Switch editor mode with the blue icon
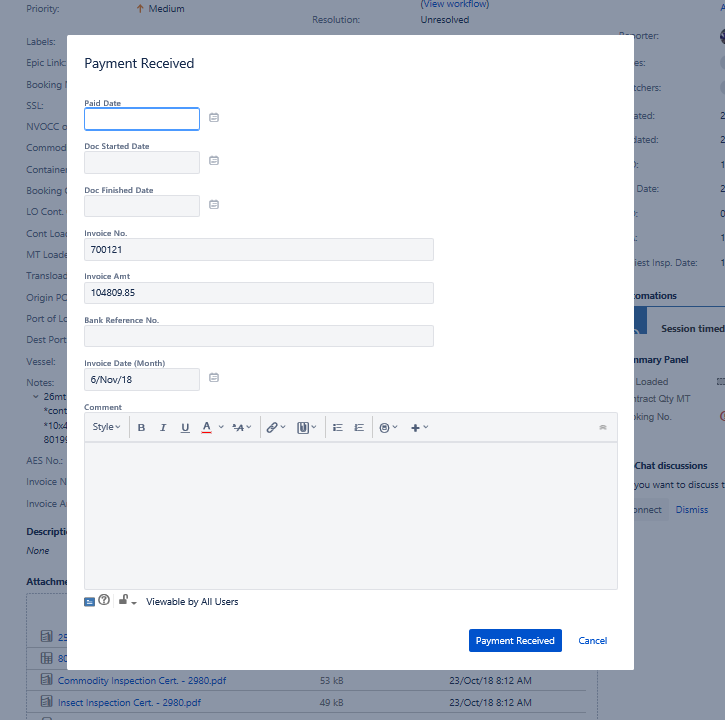The width and height of the screenshot is (725, 720). pyautogui.click(x=89, y=602)
